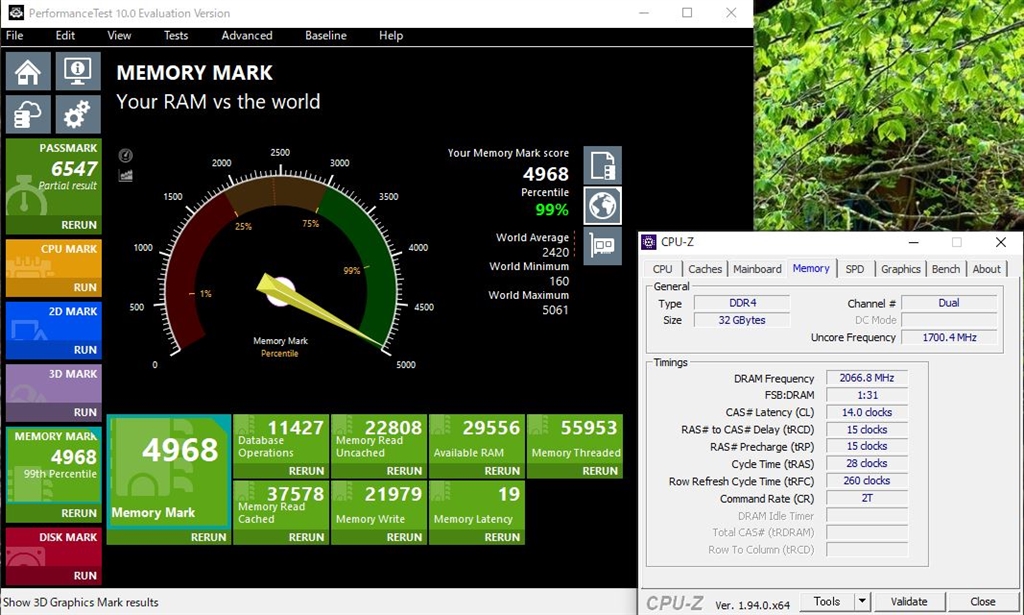1024x615 pixels.
Task: Click the hardware card comparison icon
Action: click(602, 245)
